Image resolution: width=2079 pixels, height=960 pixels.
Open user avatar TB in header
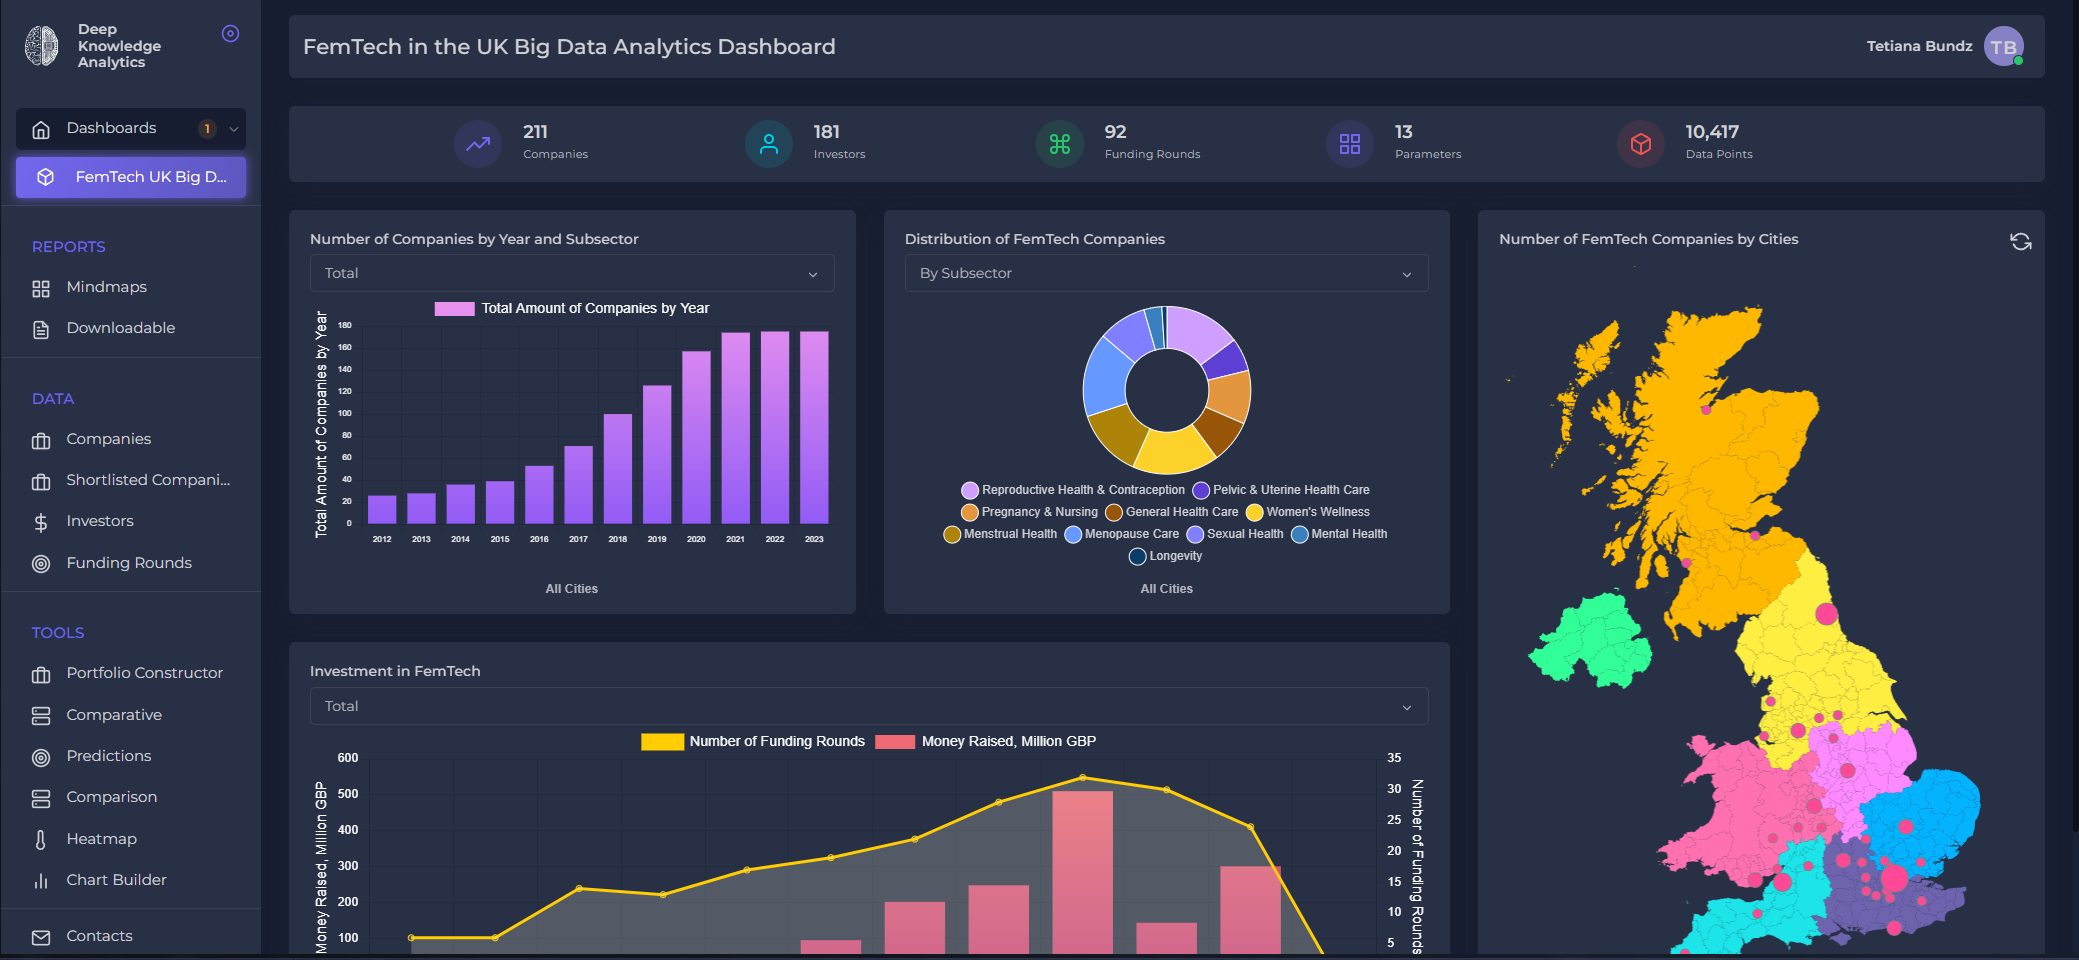[2003, 47]
